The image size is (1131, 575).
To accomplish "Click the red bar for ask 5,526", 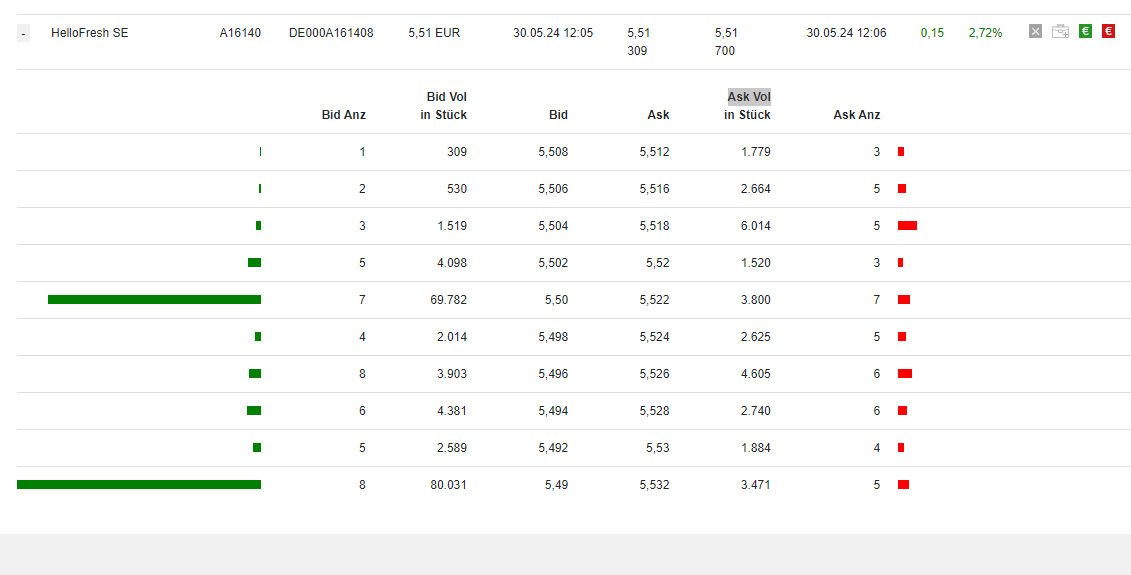I will [x=904, y=374].
